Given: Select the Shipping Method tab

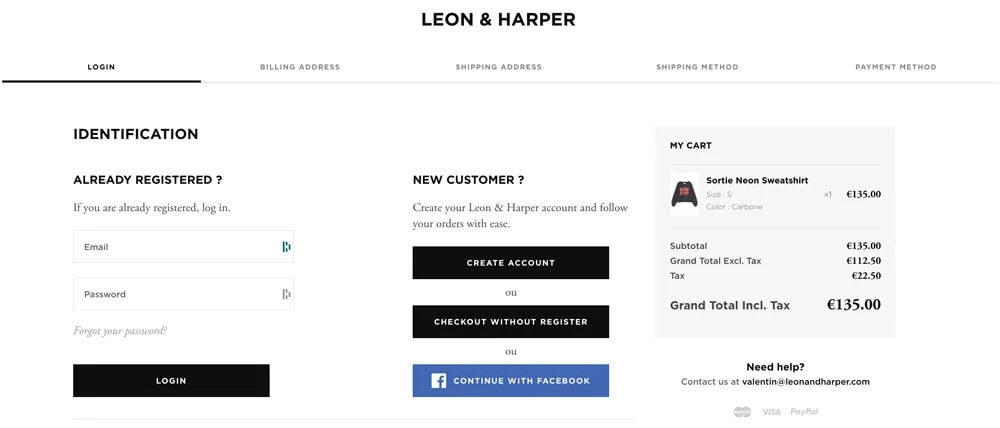Looking at the screenshot, I should click(697, 67).
